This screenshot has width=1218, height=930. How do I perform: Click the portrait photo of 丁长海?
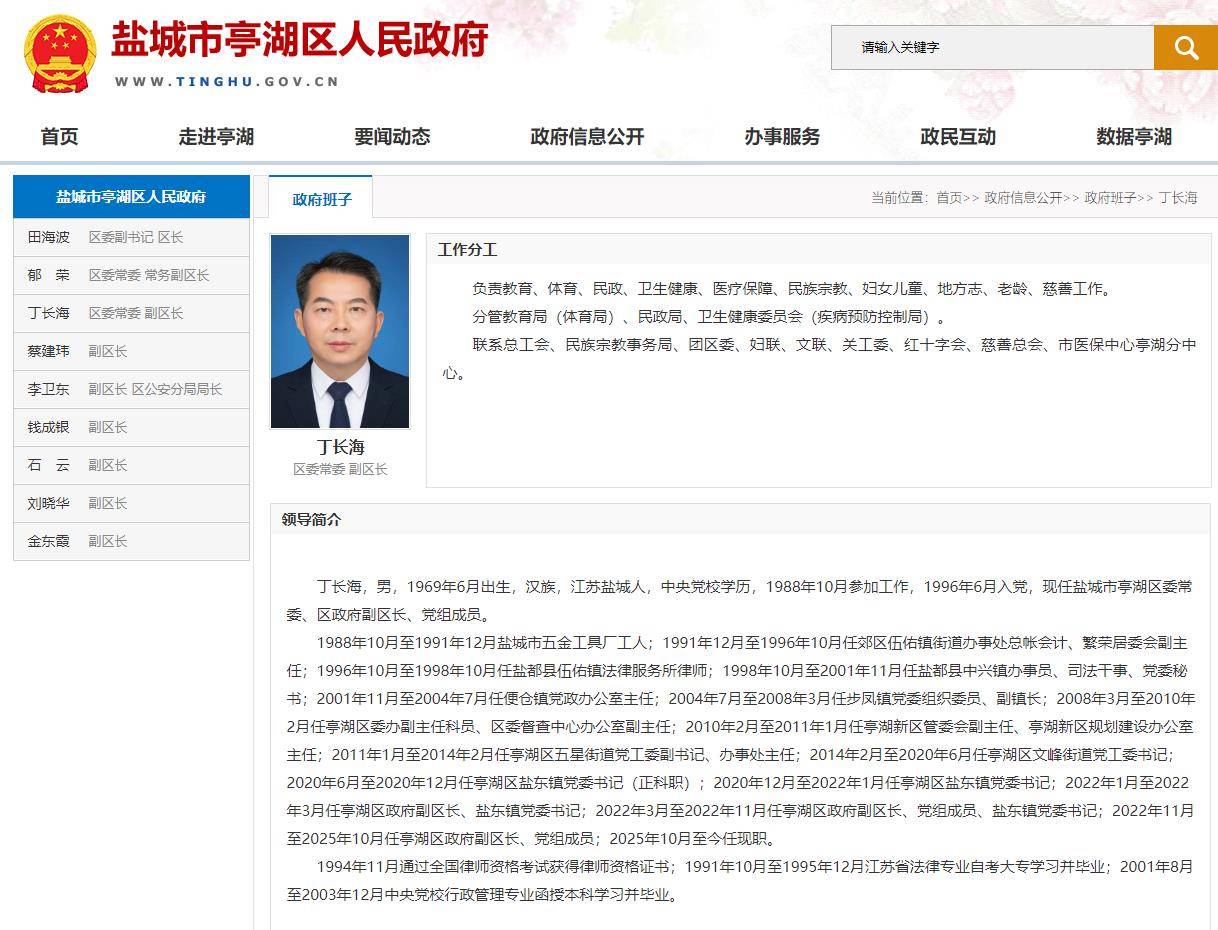[340, 332]
